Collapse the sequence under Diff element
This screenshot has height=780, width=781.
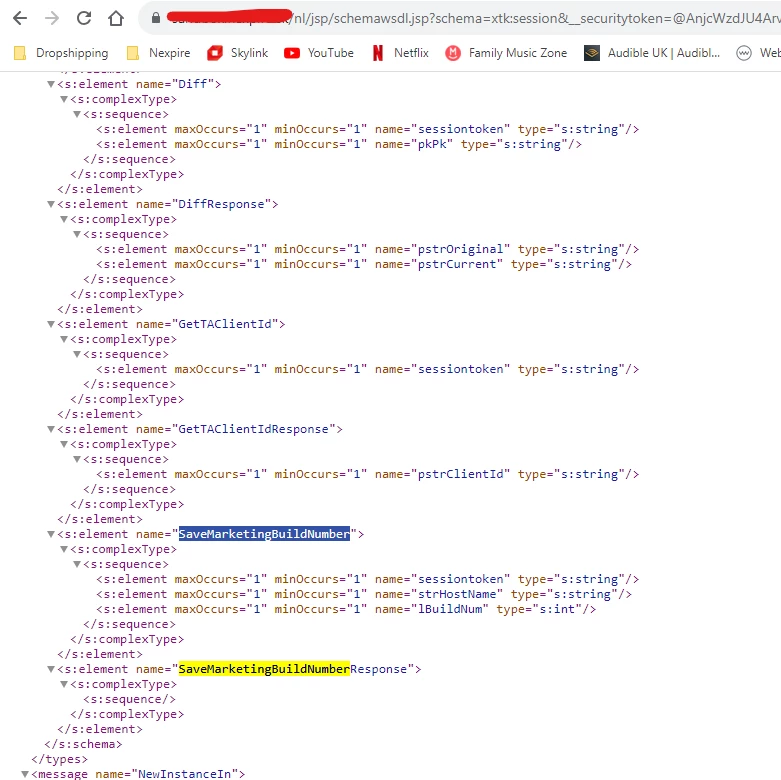coord(77,114)
